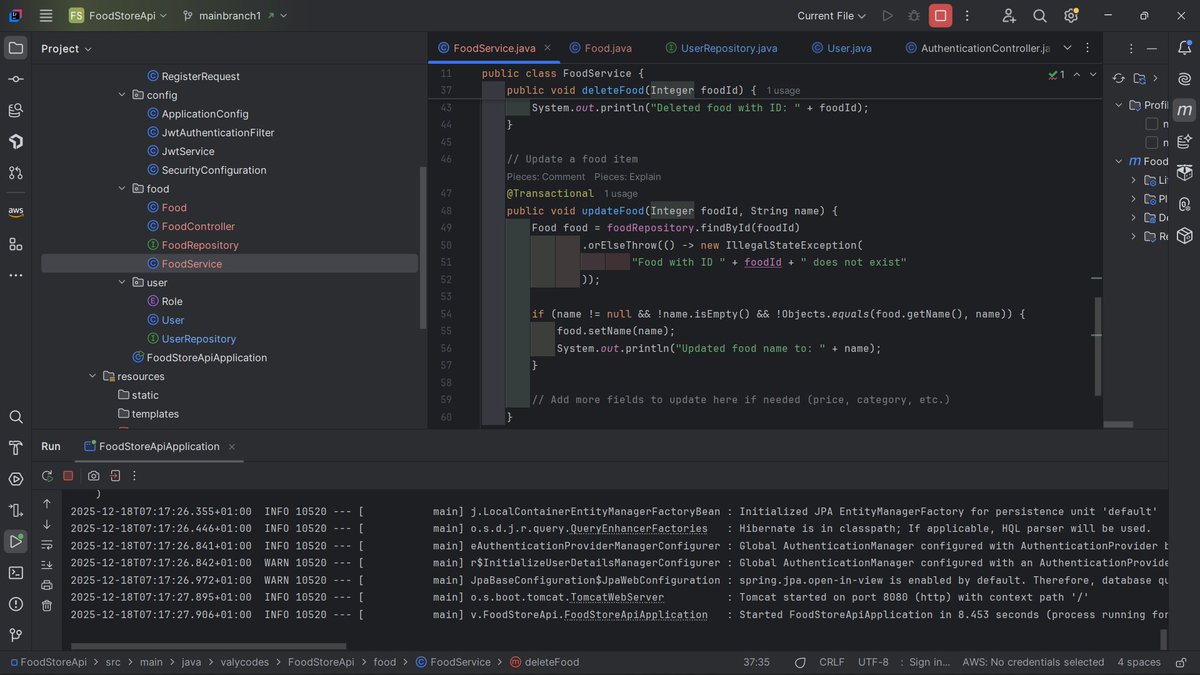Open the Project tool window icon
The image size is (1200, 675).
point(15,48)
